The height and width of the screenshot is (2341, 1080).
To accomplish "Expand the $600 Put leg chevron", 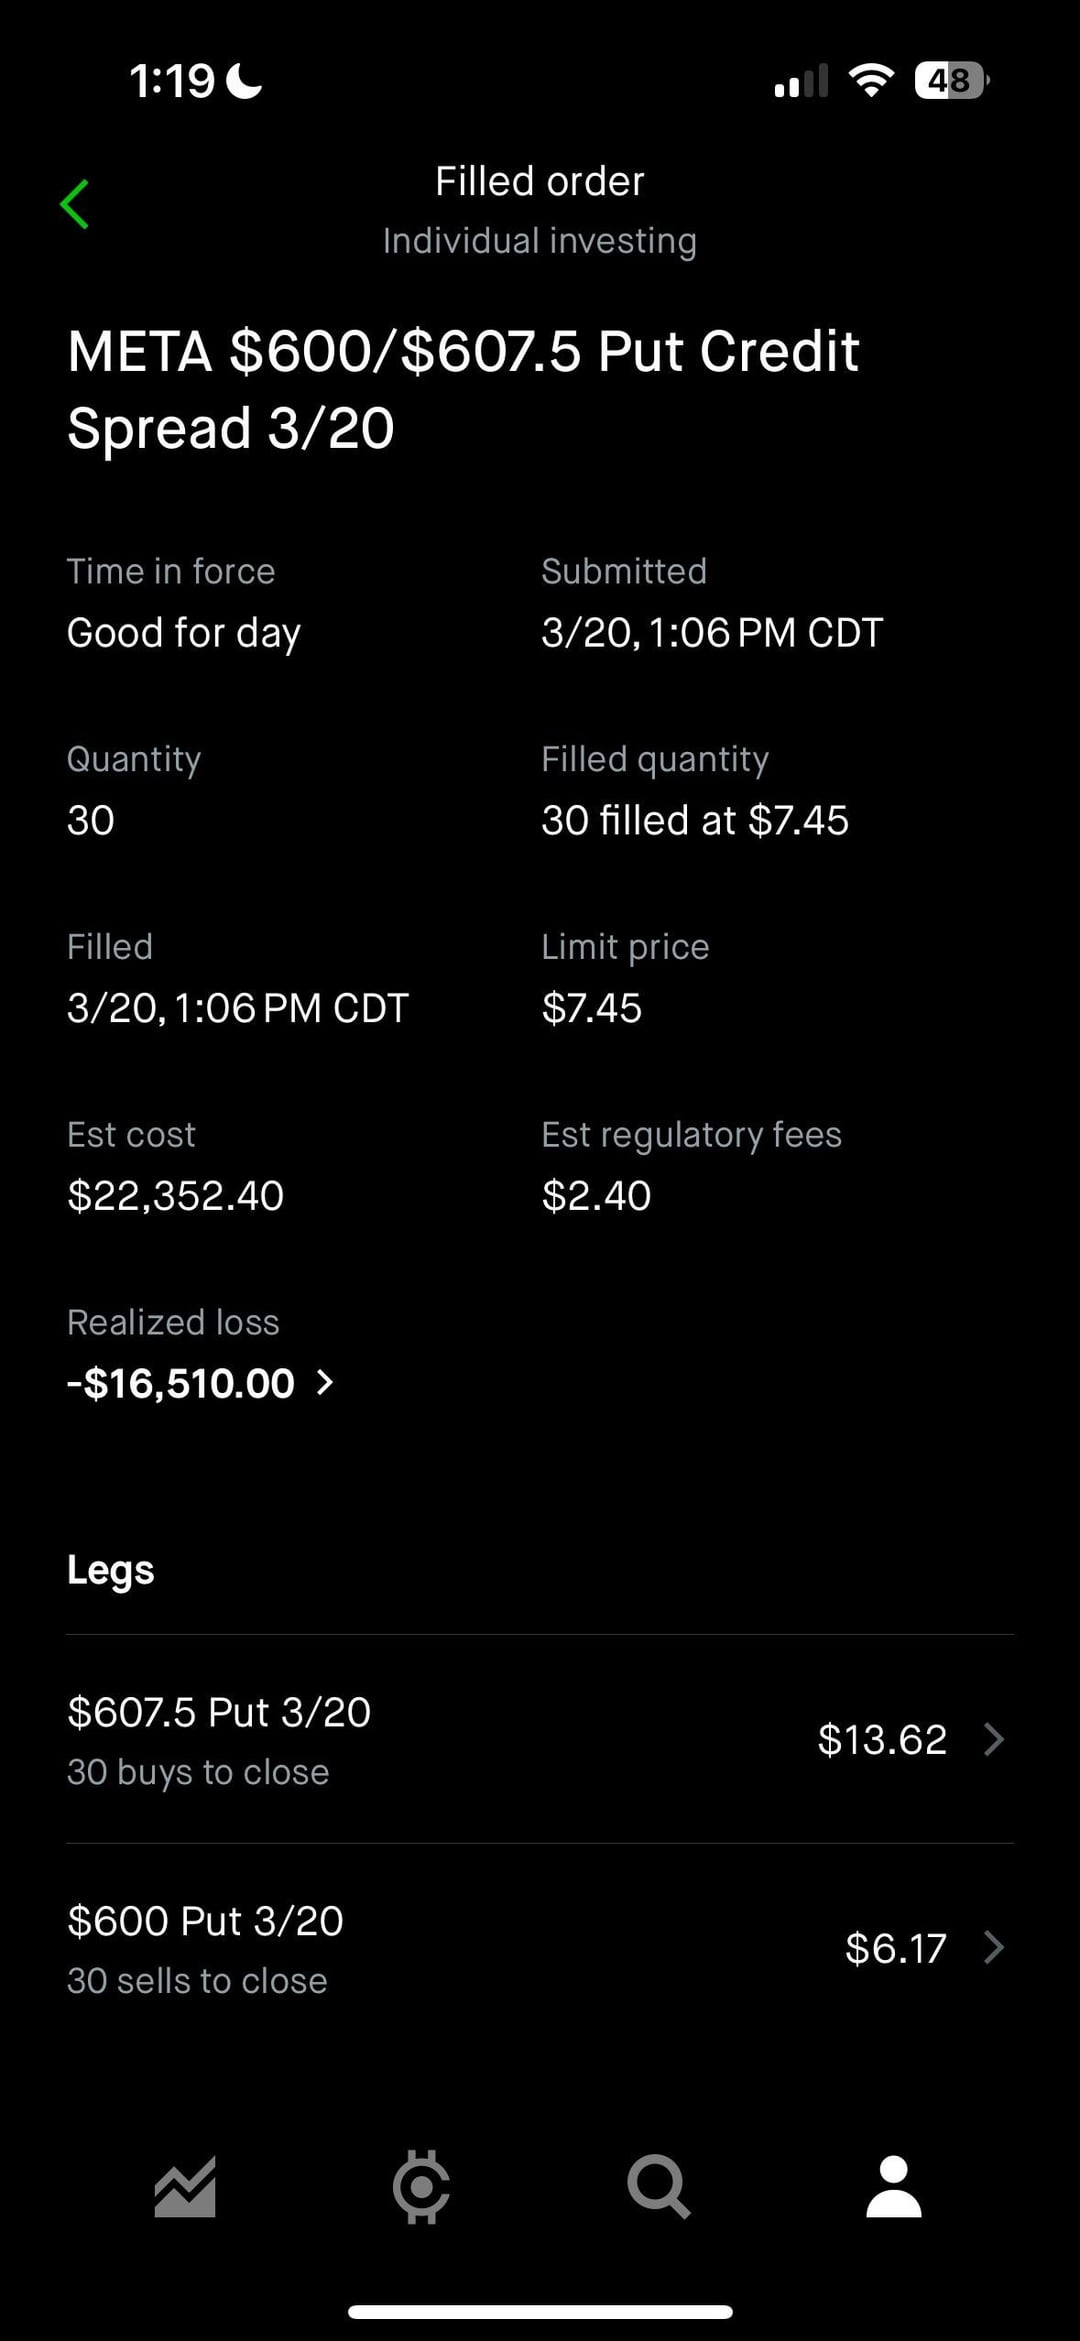I will tap(993, 1948).
